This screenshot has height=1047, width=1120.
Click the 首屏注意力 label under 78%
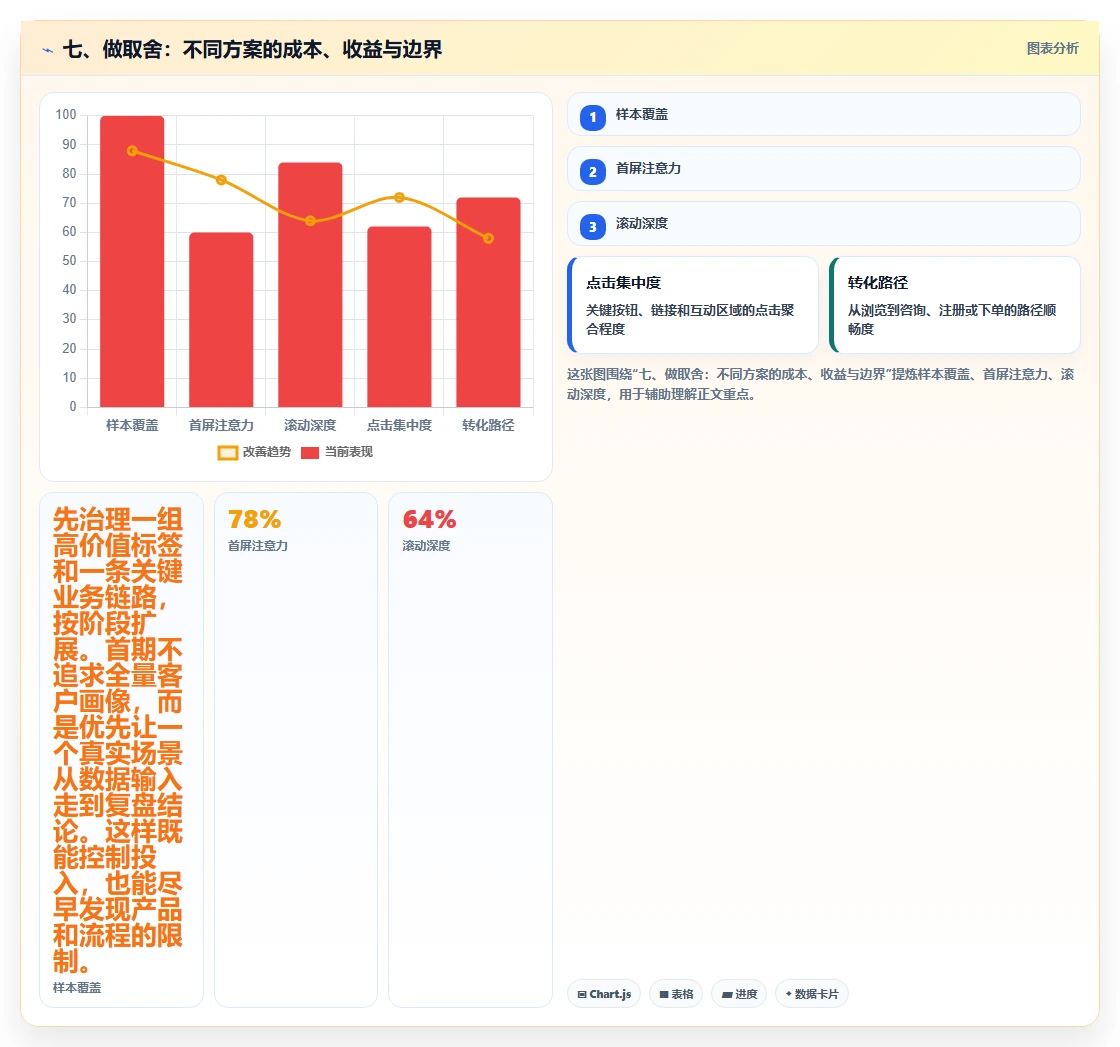click(x=258, y=546)
